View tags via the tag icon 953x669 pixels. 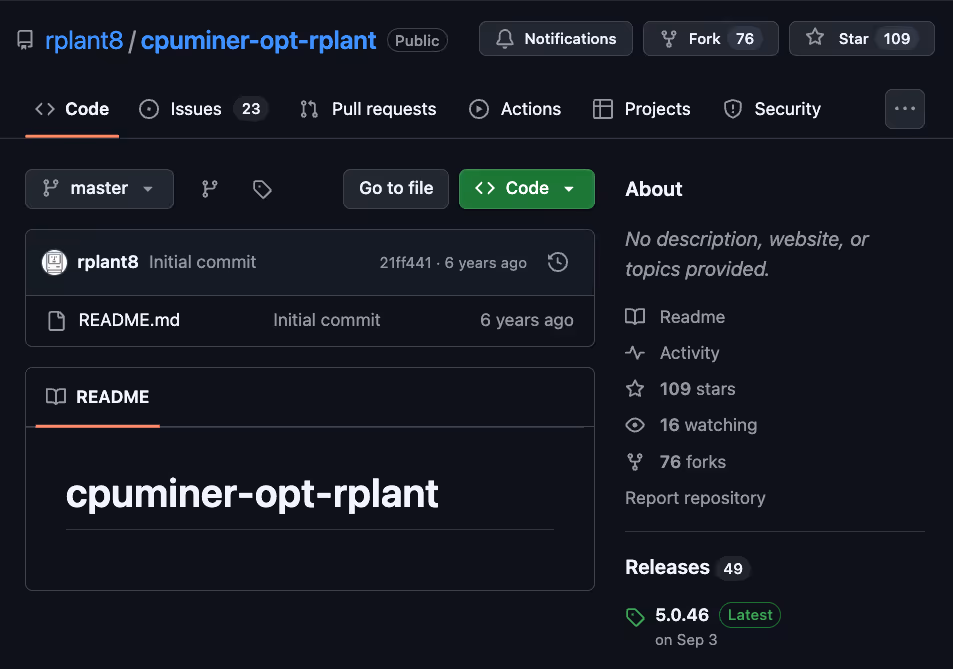[x=262, y=189]
